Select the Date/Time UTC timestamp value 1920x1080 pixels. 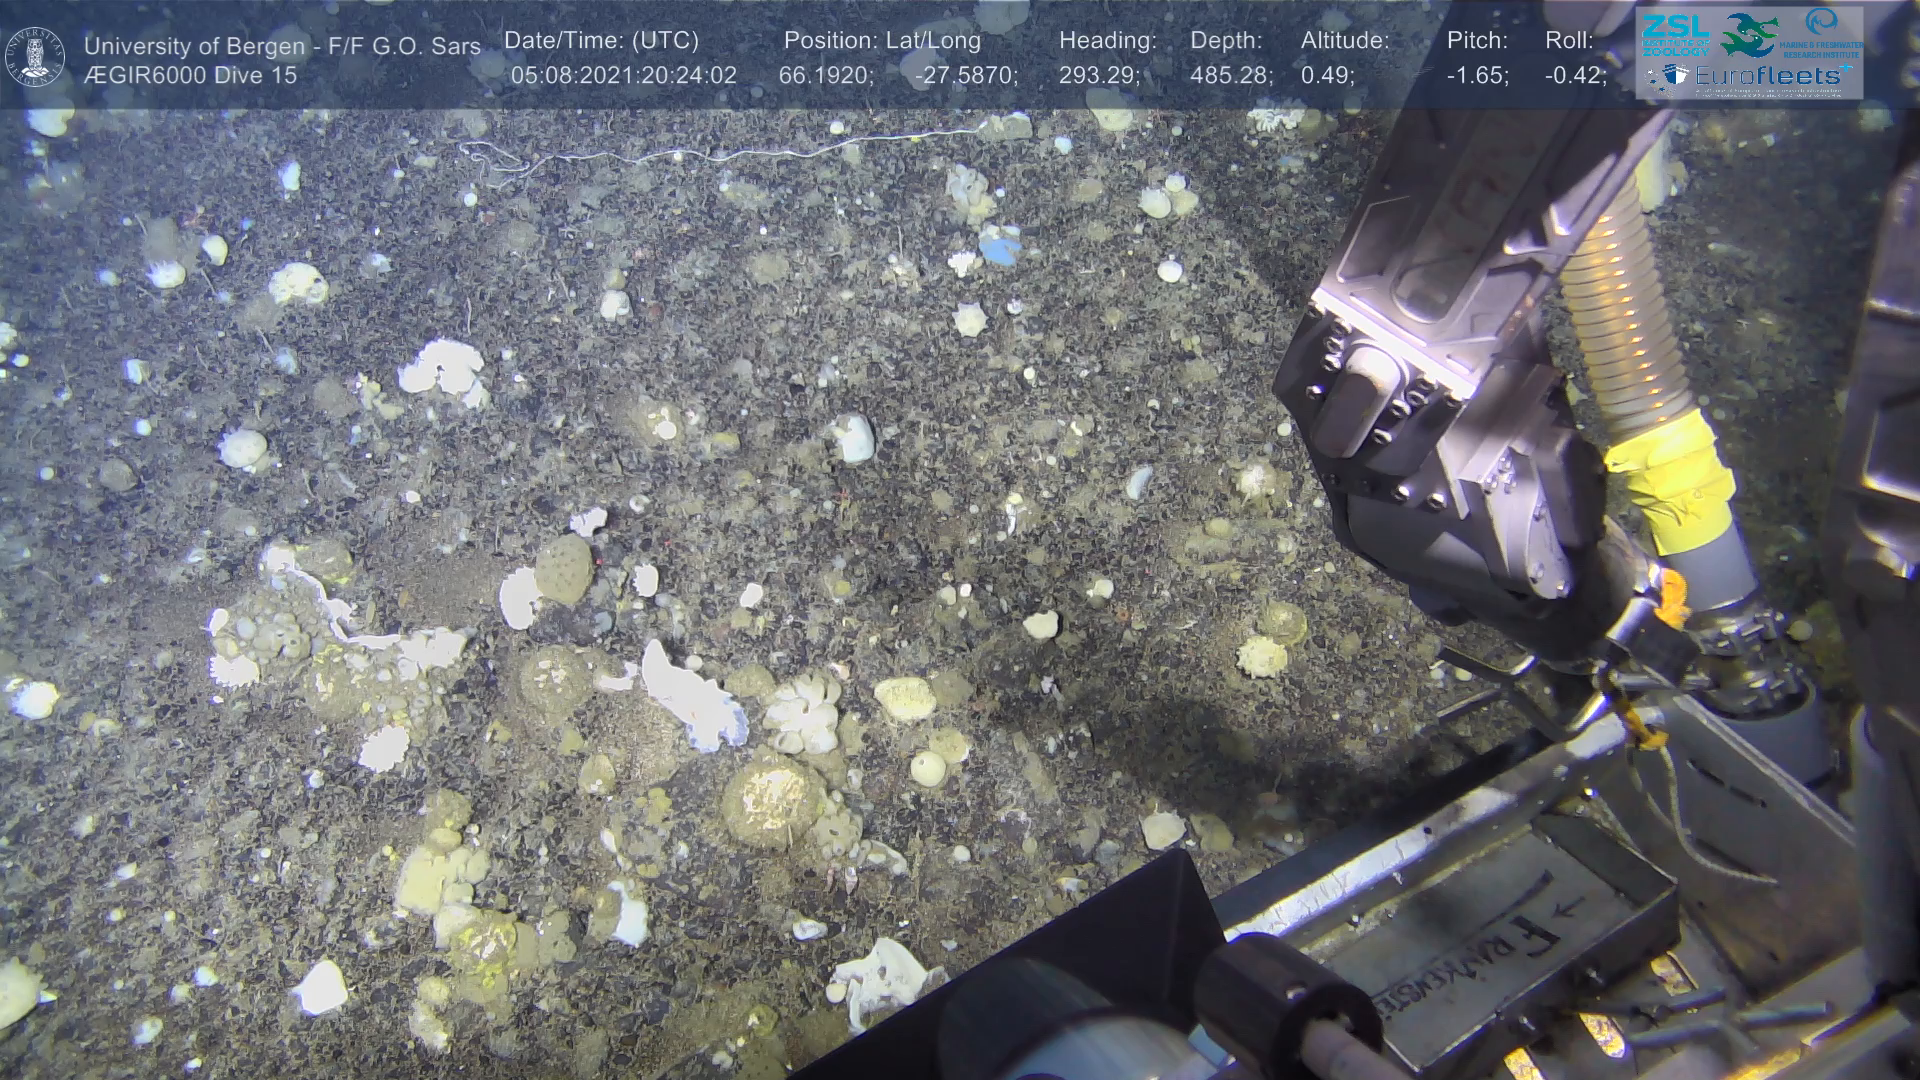[624, 76]
